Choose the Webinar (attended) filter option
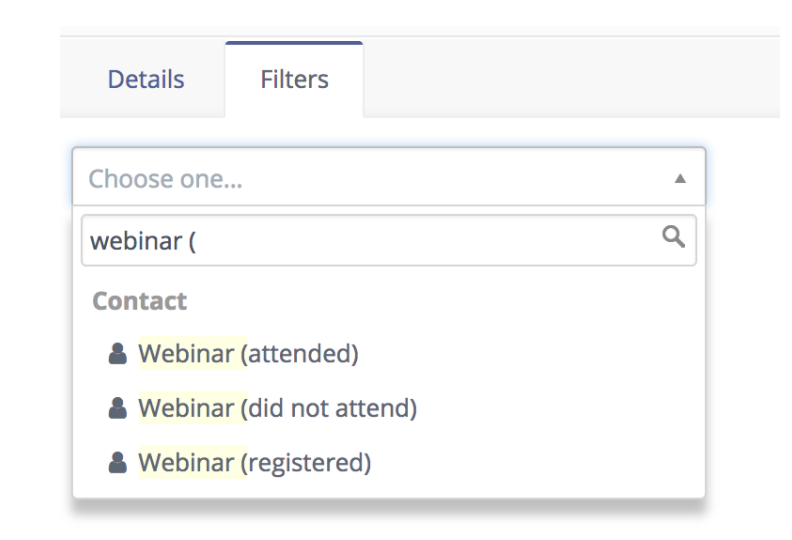 point(389,353)
